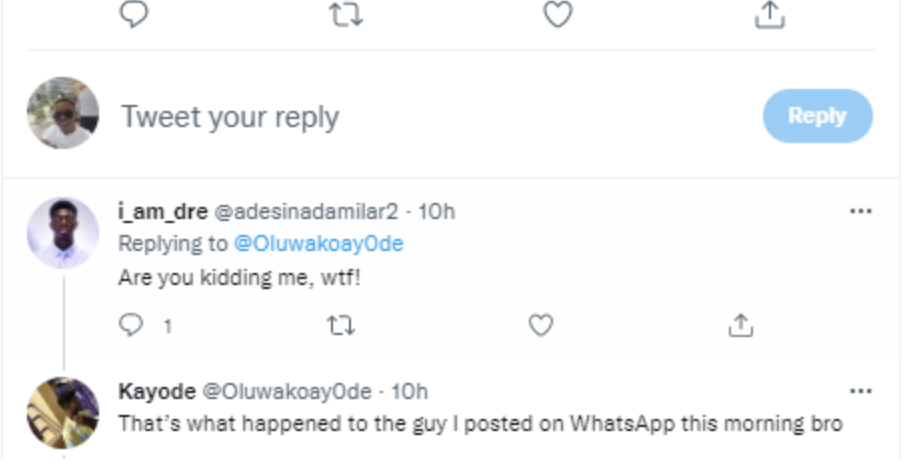Open the i_am_dre display name
Viewport: 906px width, 464px height.
pyautogui.click(x=163, y=212)
